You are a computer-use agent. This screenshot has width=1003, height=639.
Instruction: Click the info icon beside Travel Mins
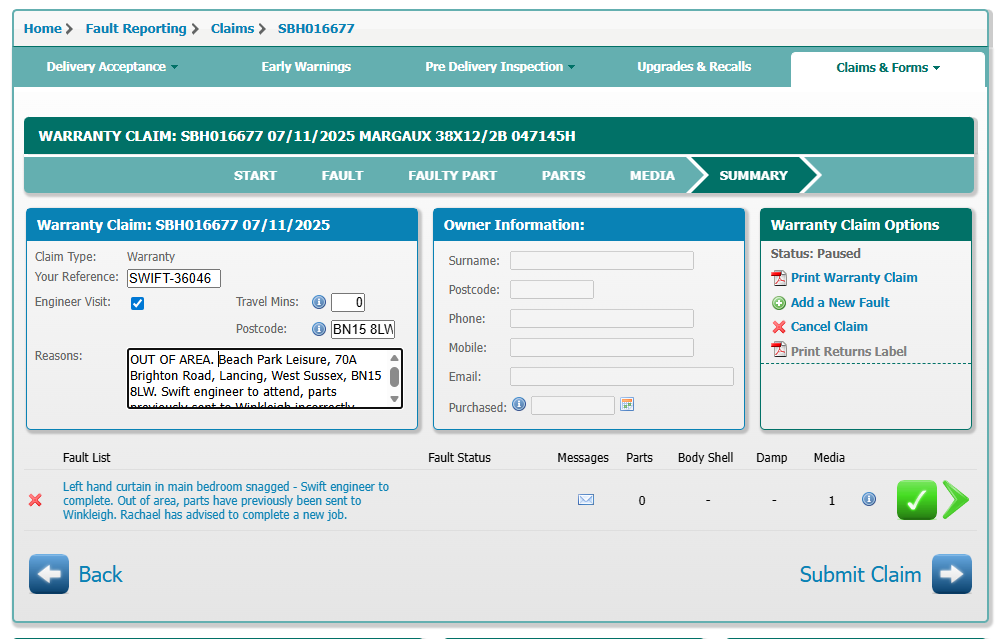[319, 302]
